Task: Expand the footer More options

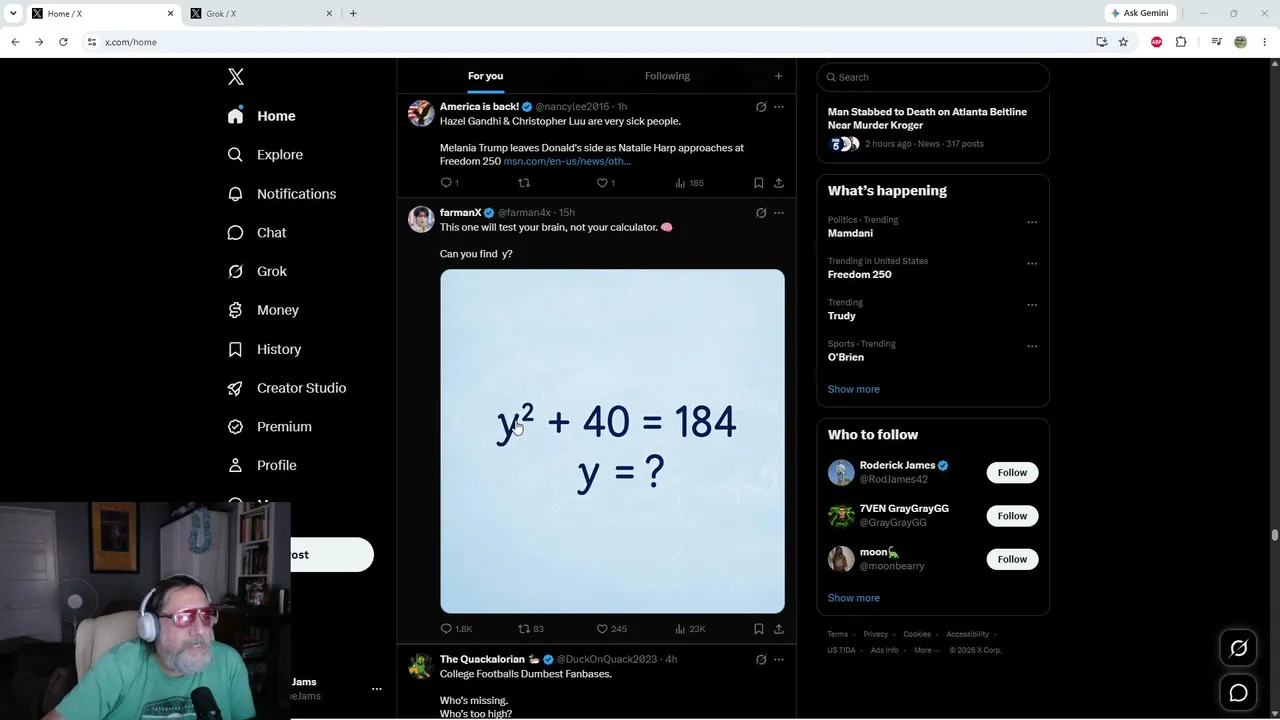Action: pos(927,650)
